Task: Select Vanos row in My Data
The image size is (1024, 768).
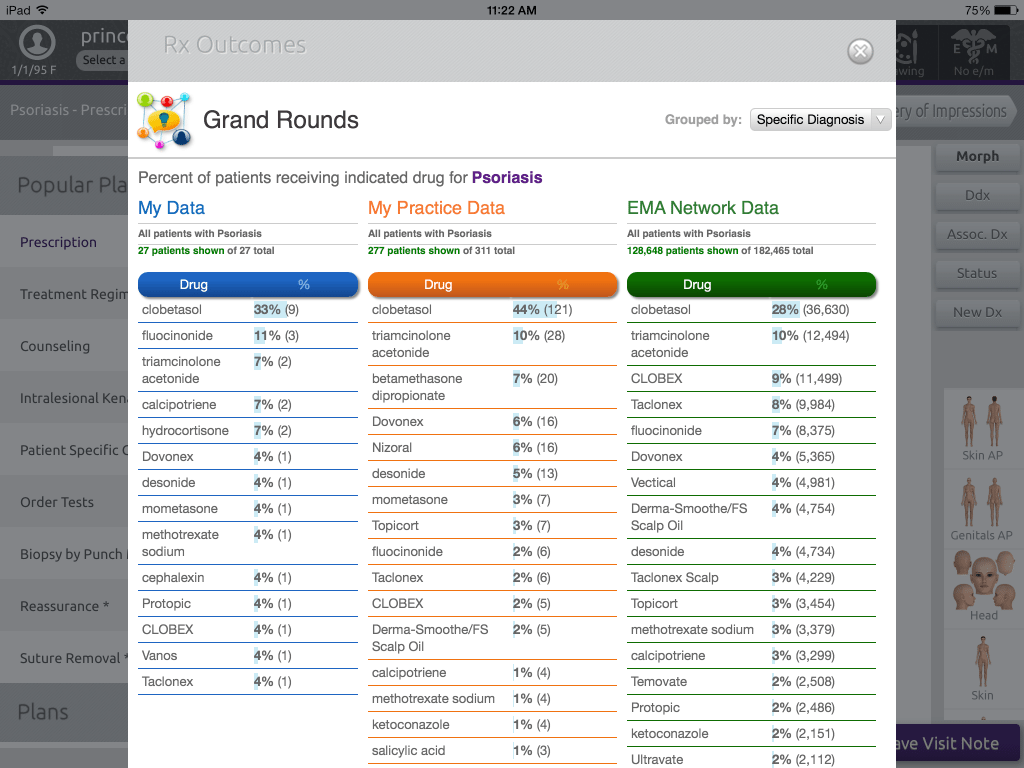Action: [x=248, y=656]
